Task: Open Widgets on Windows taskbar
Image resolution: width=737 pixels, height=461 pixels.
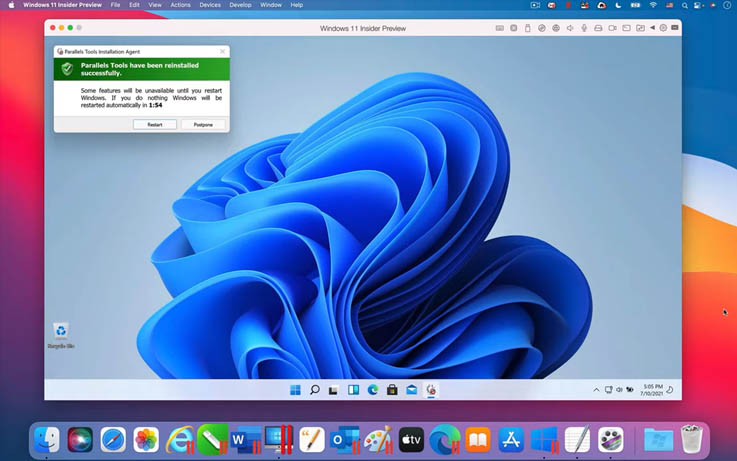Action: (x=353, y=390)
